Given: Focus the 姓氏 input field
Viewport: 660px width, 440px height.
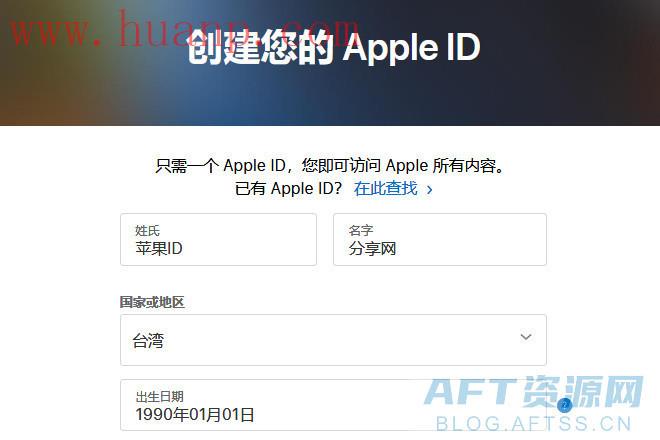Looking at the screenshot, I should [x=218, y=240].
